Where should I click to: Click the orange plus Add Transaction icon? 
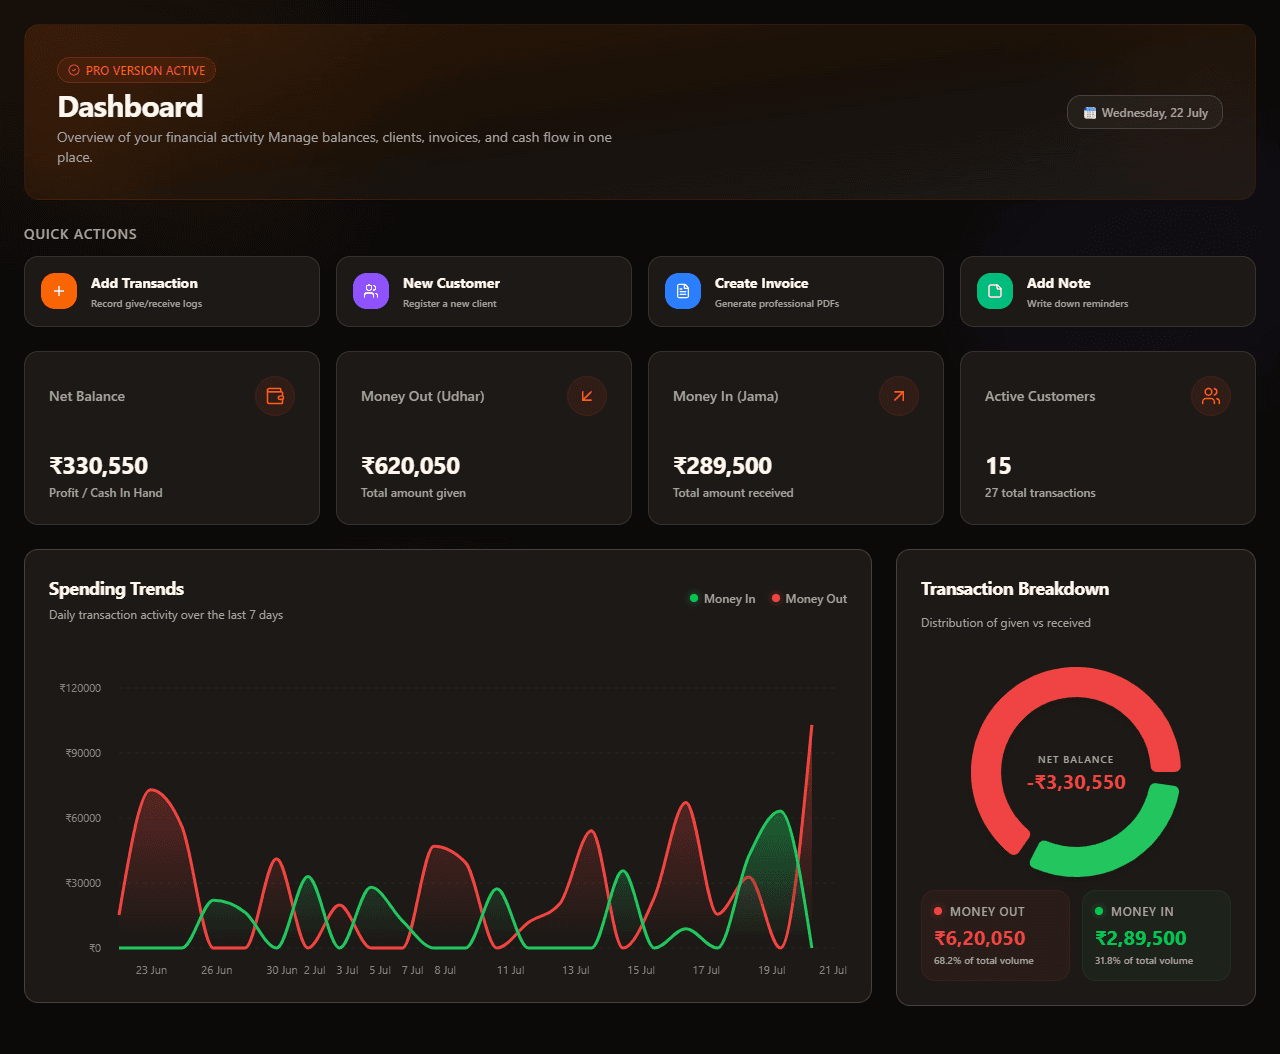(x=59, y=291)
